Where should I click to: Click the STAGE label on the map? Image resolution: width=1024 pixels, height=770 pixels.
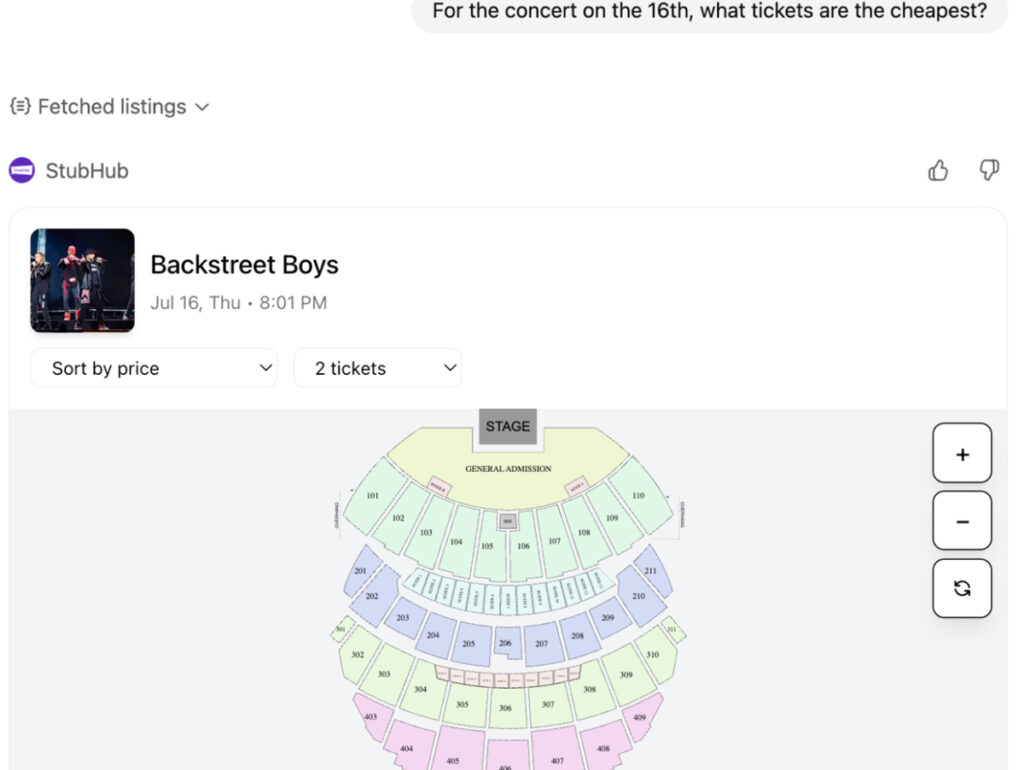(x=508, y=426)
